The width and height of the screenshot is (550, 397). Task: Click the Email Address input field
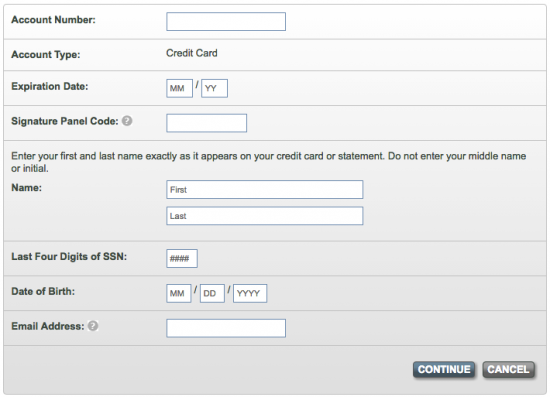click(x=226, y=328)
